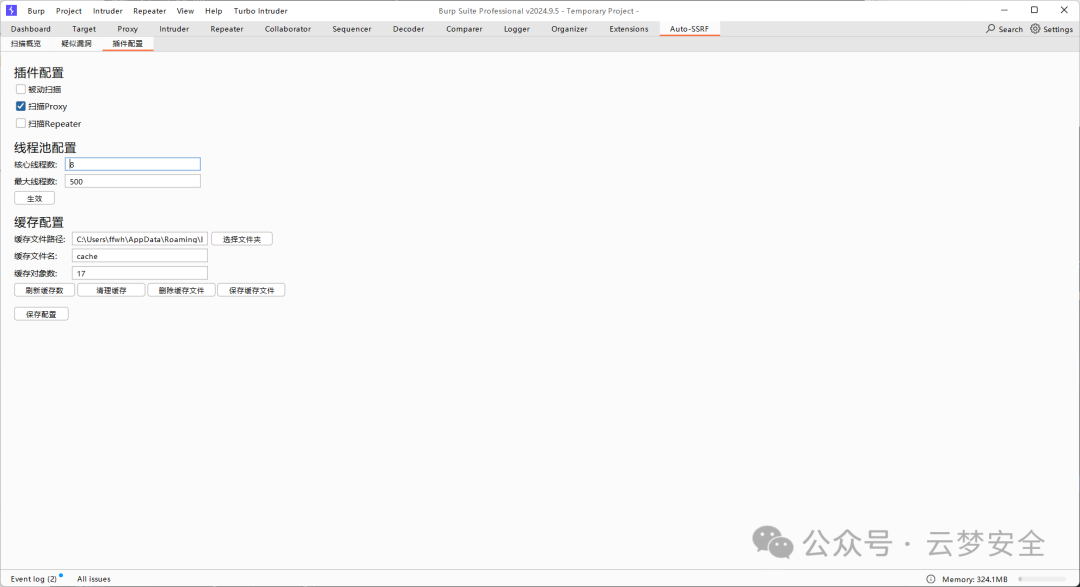Open the Burp menu

point(36,11)
